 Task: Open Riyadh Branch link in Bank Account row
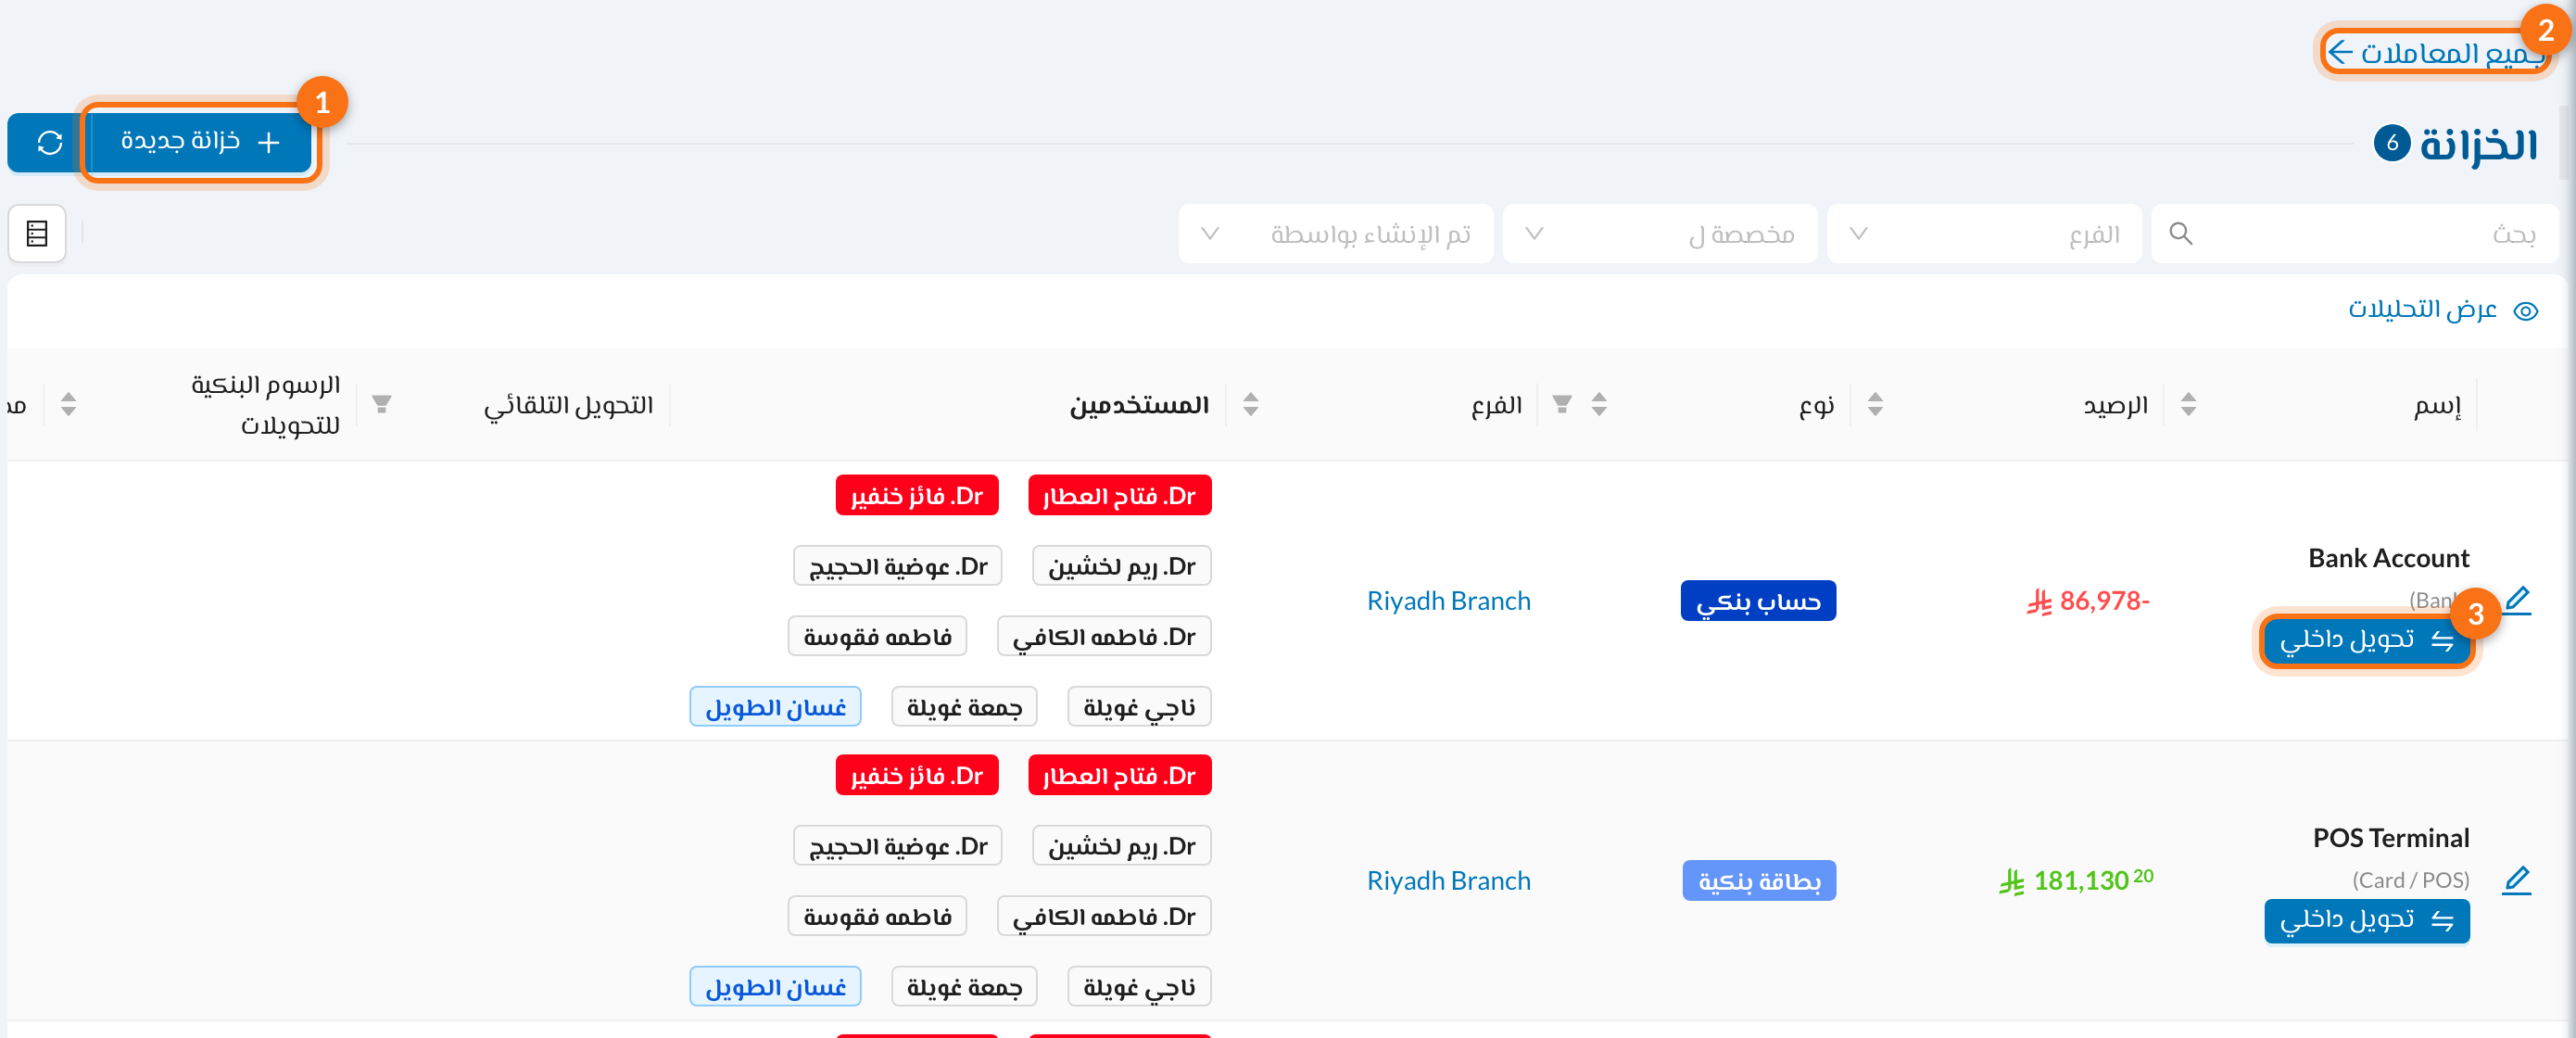(1448, 600)
